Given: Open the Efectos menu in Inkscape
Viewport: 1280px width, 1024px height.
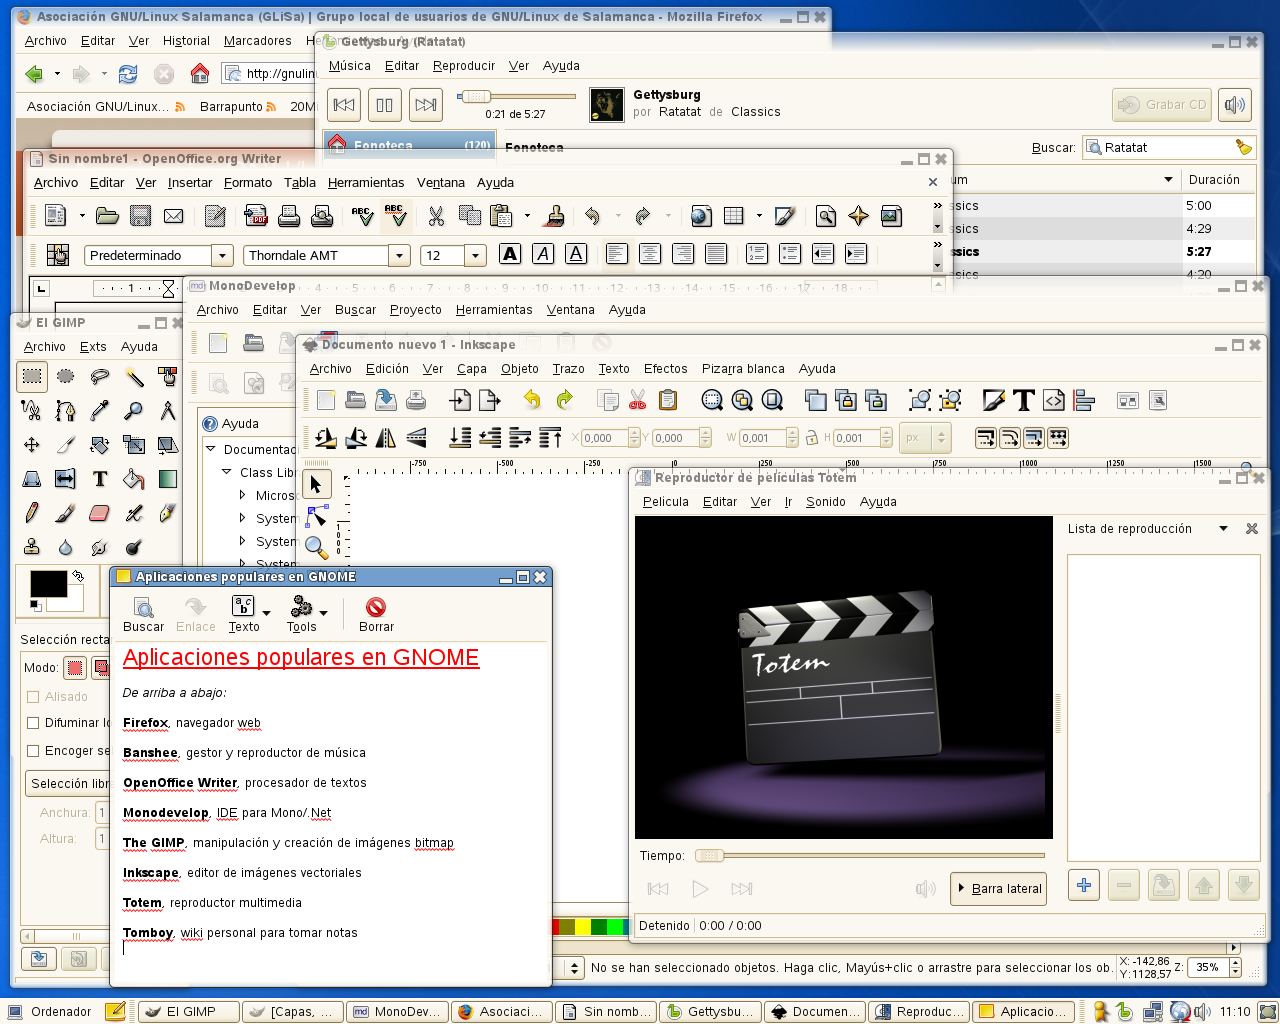Looking at the screenshot, I should pos(665,369).
